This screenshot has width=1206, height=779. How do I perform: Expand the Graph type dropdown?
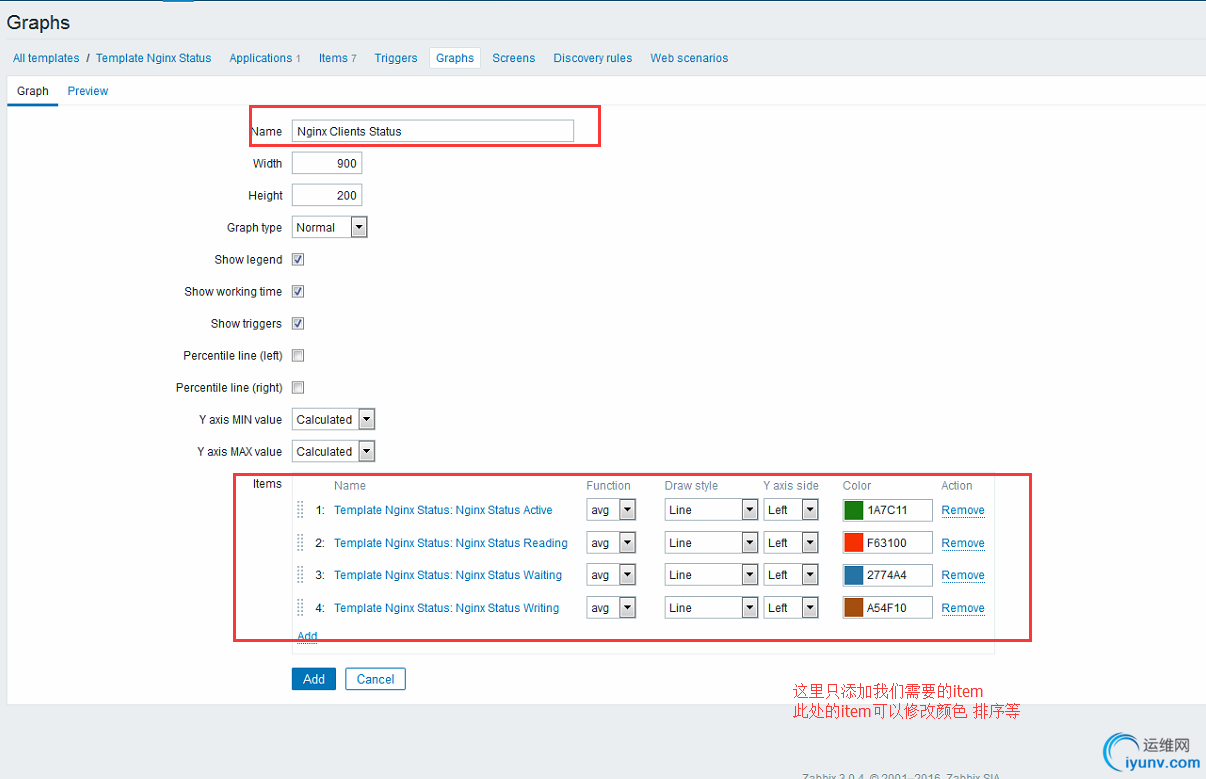click(330, 227)
